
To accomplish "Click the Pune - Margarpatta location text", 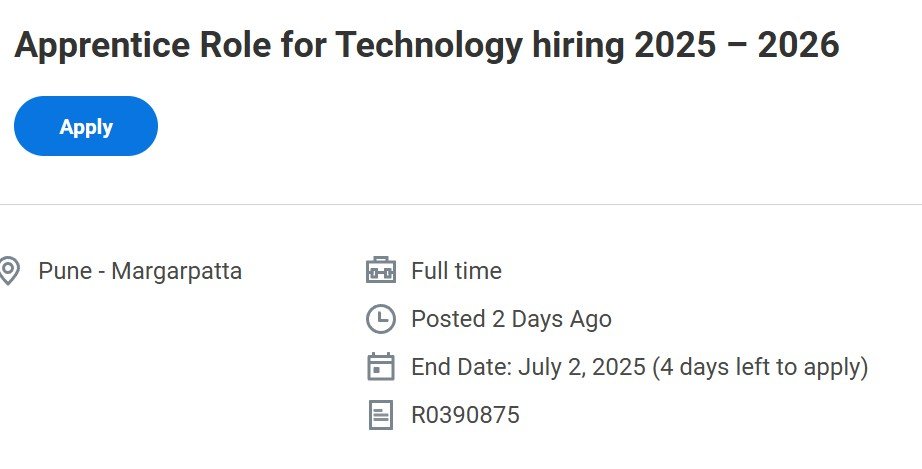I will point(140,272).
